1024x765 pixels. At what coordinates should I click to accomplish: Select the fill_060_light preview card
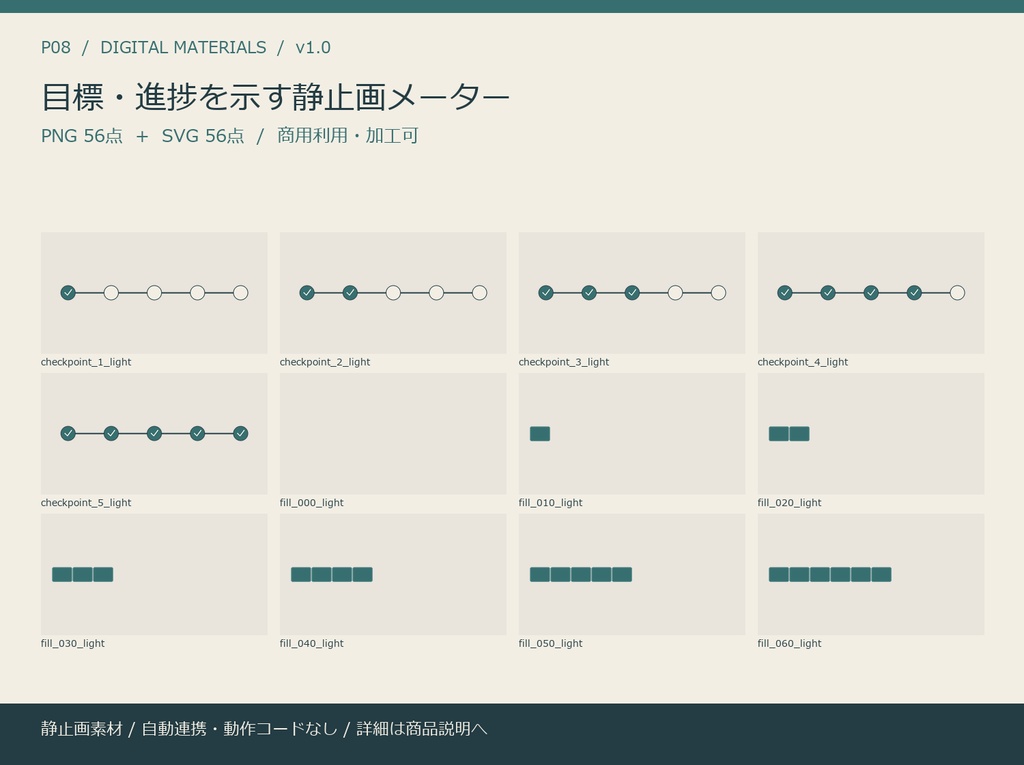click(x=871, y=574)
